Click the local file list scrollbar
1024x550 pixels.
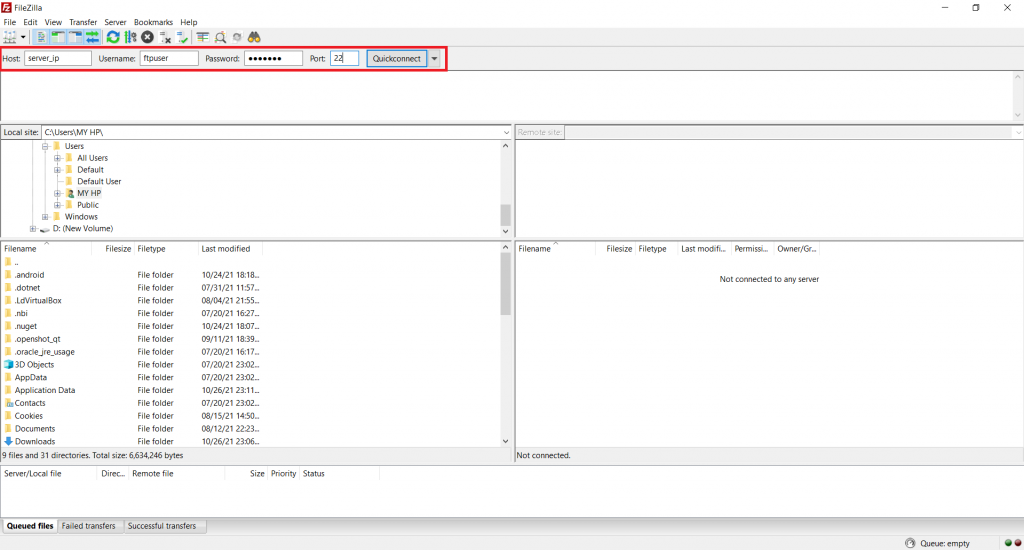click(505, 285)
